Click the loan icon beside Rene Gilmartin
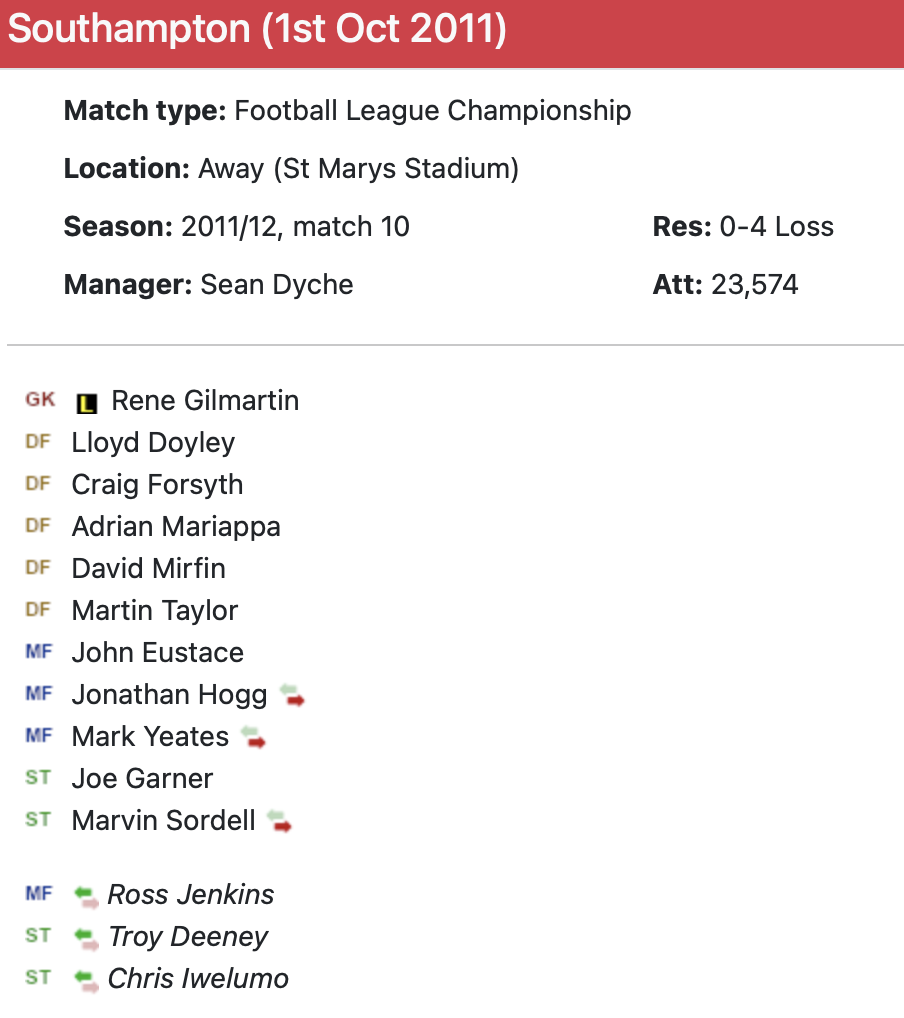 pos(87,403)
